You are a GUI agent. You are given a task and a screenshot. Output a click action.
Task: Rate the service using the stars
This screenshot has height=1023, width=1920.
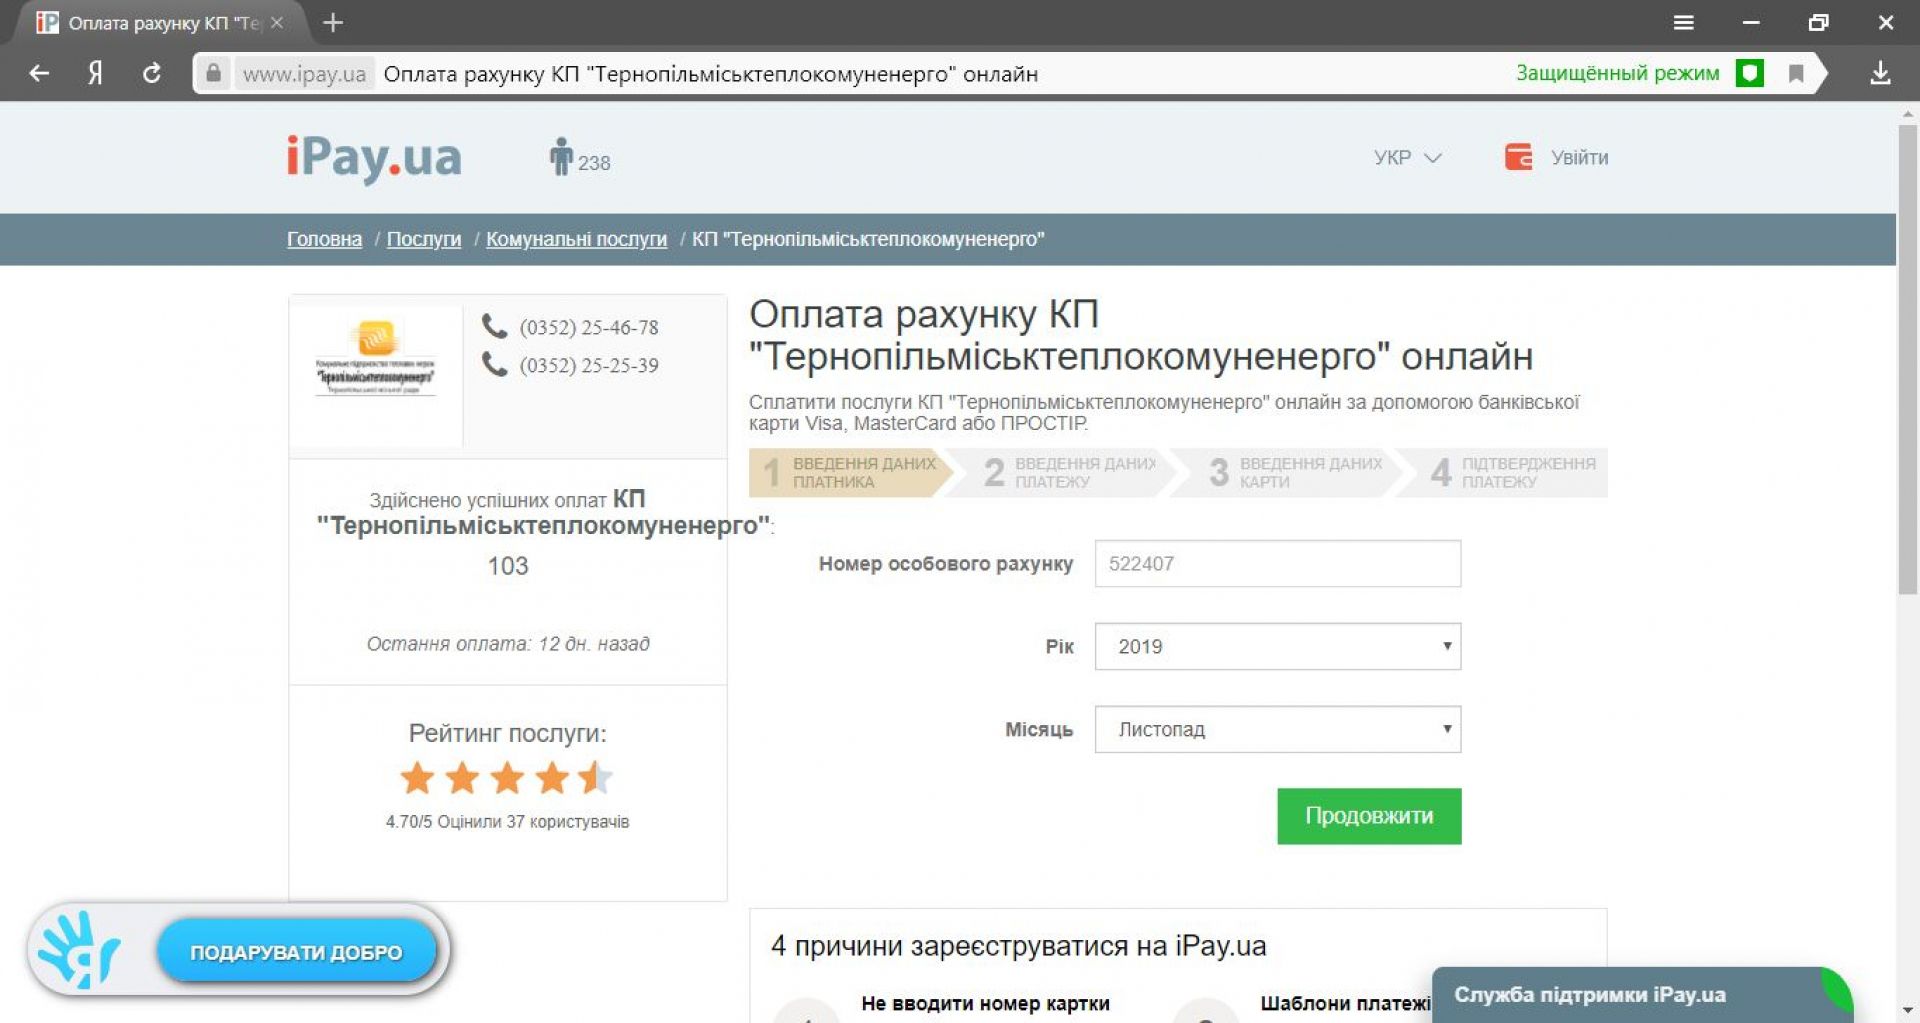(507, 777)
